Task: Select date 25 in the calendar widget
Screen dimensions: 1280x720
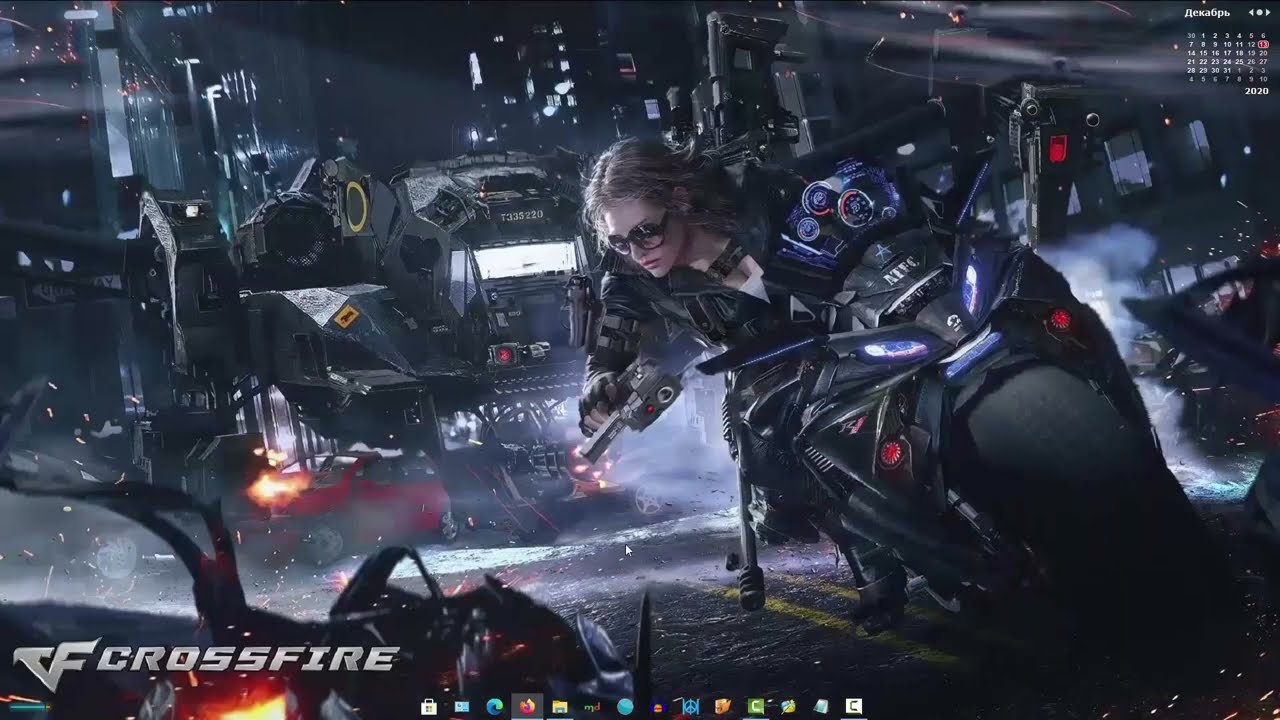Action: click(x=1239, y=62)
